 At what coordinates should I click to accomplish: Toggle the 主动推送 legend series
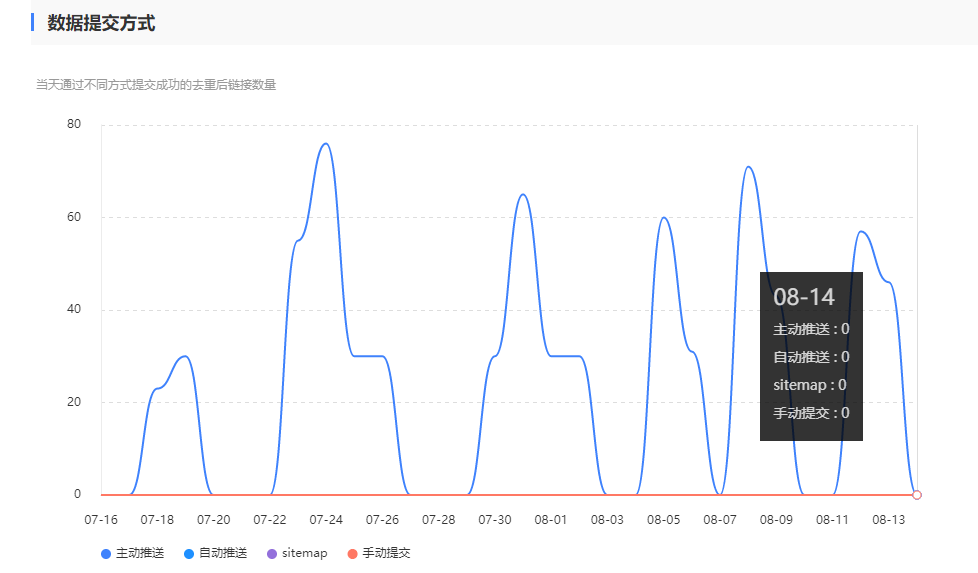tap(133, 553)
